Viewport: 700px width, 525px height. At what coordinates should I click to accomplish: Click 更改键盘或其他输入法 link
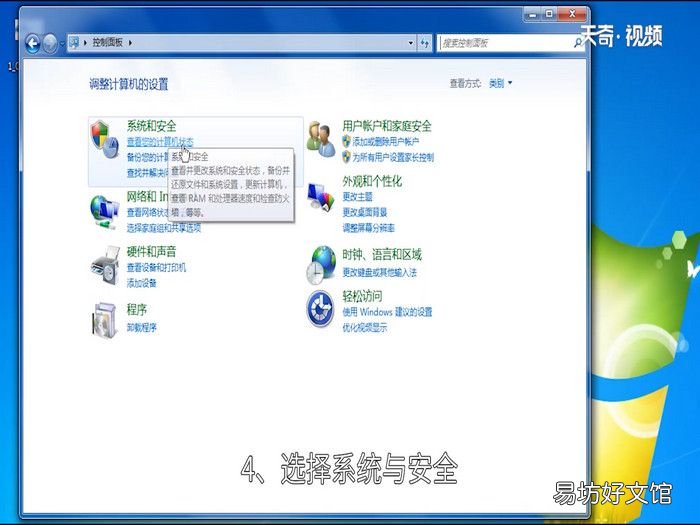tap(379, 272)
